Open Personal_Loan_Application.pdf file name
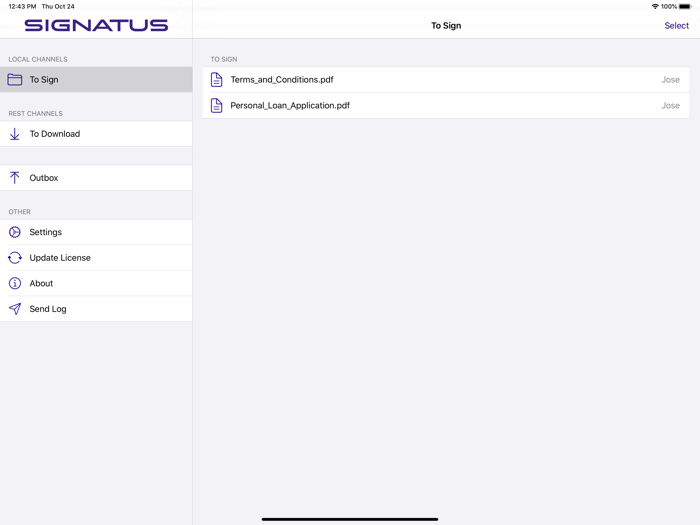Viewport: 700px width, 525px height. point(290,106)
